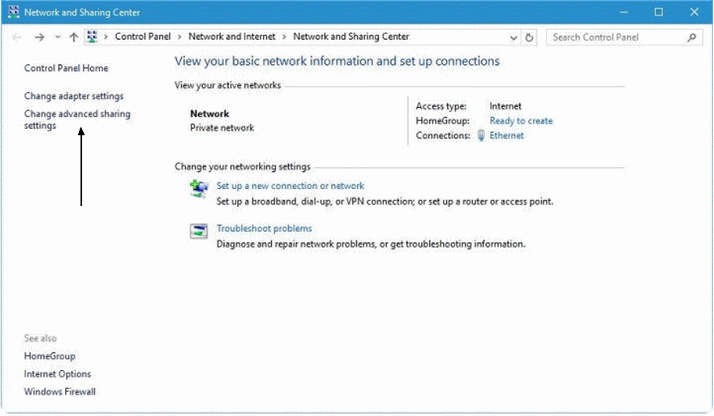Image resolution: width=714 pixels, height=416 pixels.
Task: Refresh the Network and Sharing Center page
Action: 529,37
